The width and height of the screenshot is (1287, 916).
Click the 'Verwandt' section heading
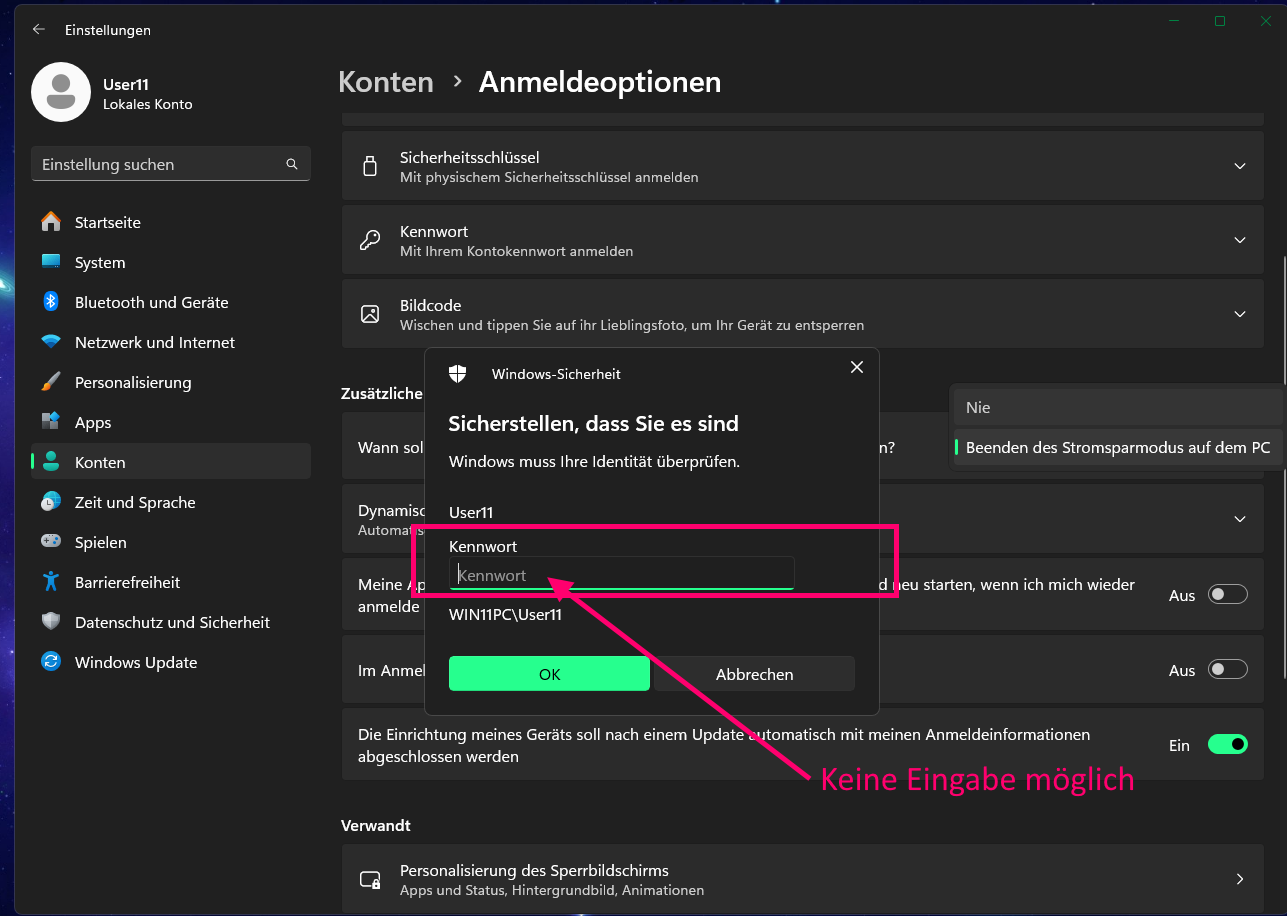(376, 825)
